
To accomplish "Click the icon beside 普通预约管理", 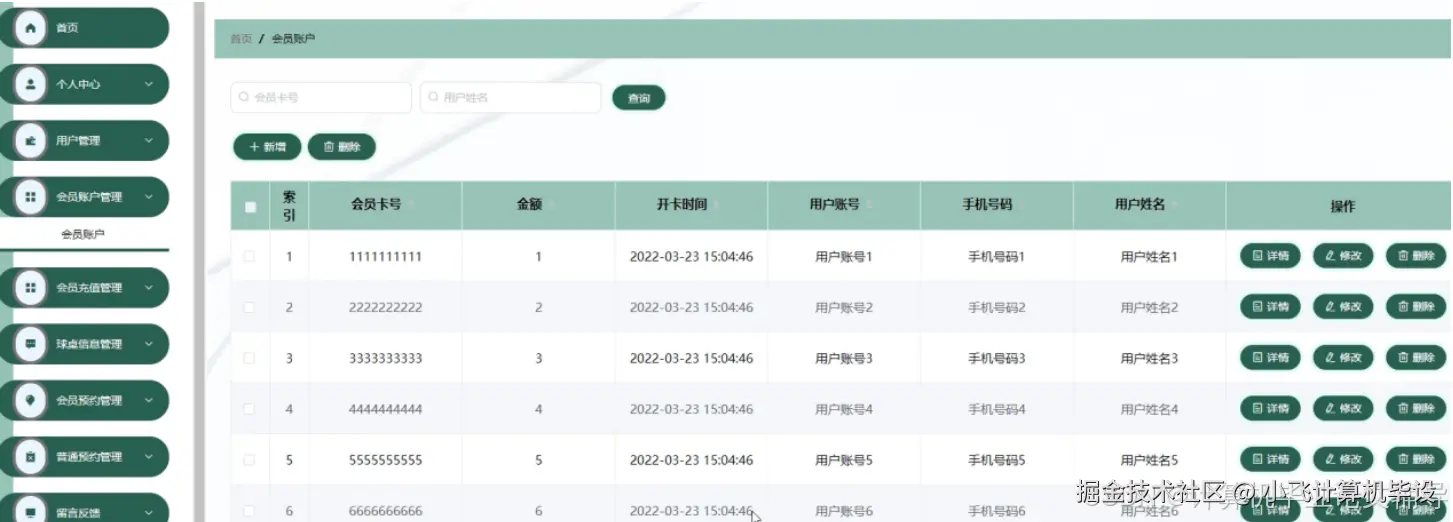I will pos(30,457).
